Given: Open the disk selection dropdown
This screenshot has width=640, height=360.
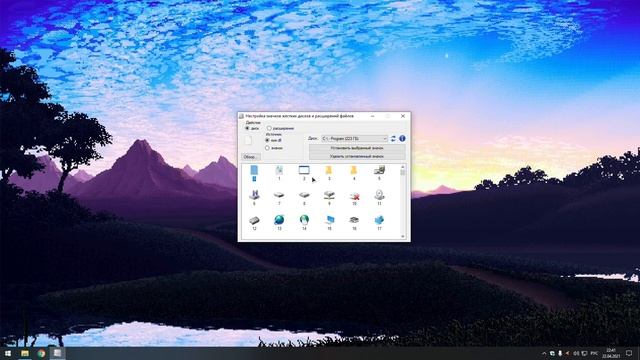Looking at the screenshot, I should coord(354,138).
